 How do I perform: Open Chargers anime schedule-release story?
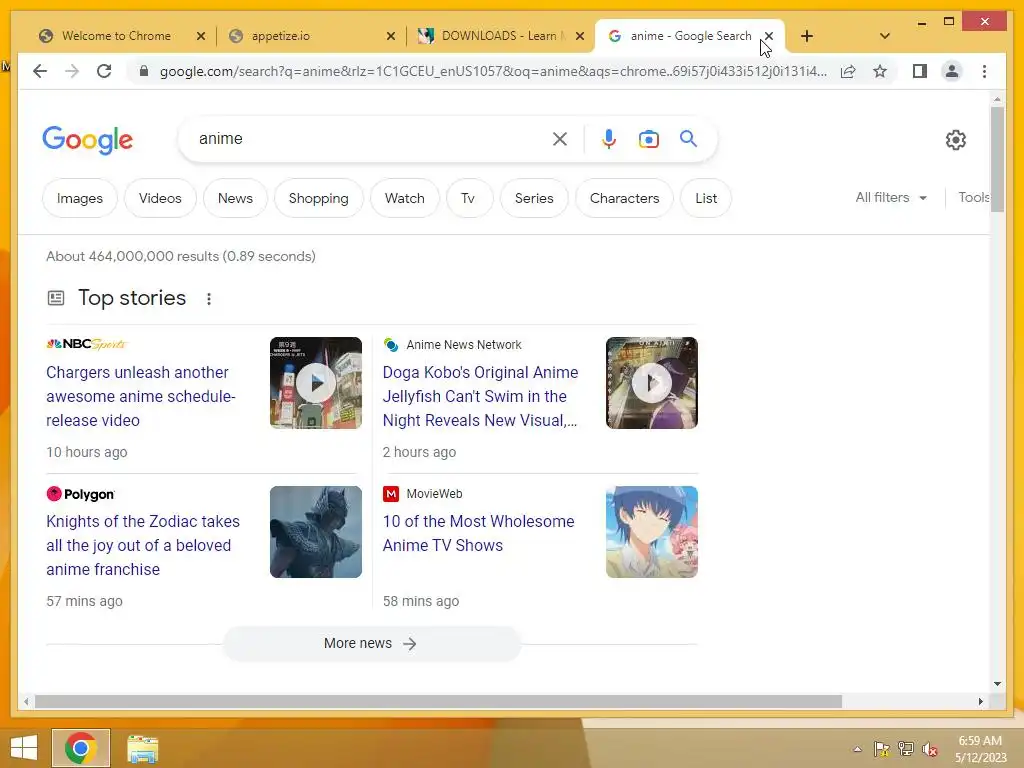pos(141,396)
